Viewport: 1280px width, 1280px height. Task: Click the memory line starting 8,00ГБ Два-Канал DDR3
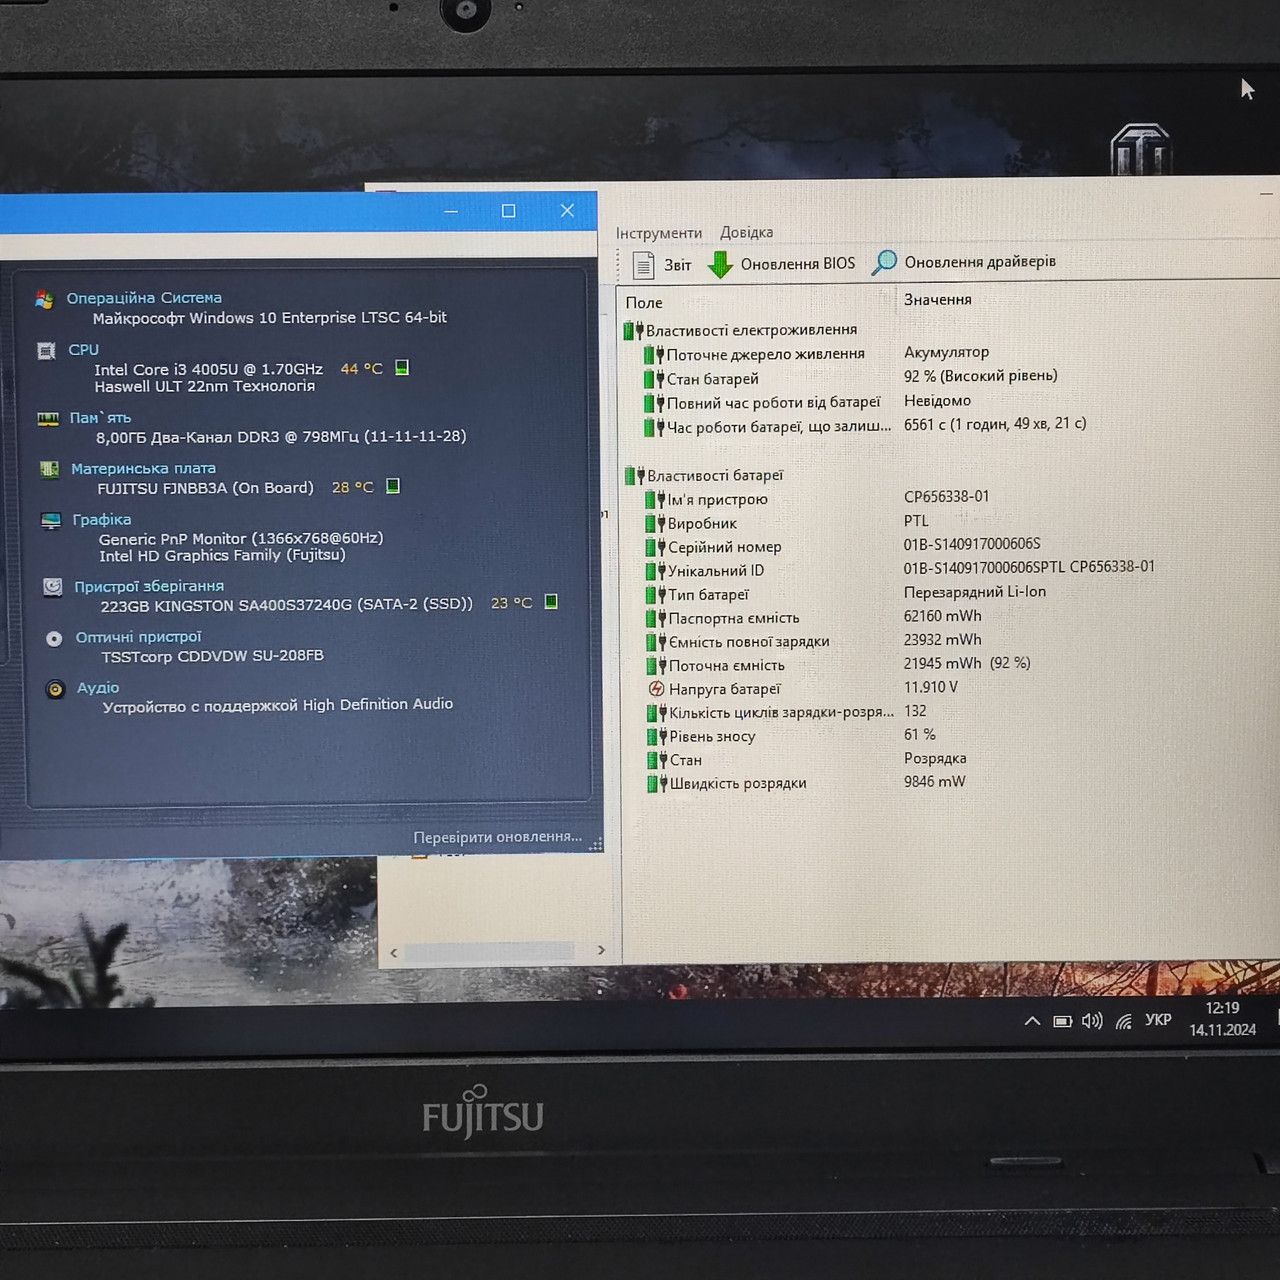click(281, 437)
